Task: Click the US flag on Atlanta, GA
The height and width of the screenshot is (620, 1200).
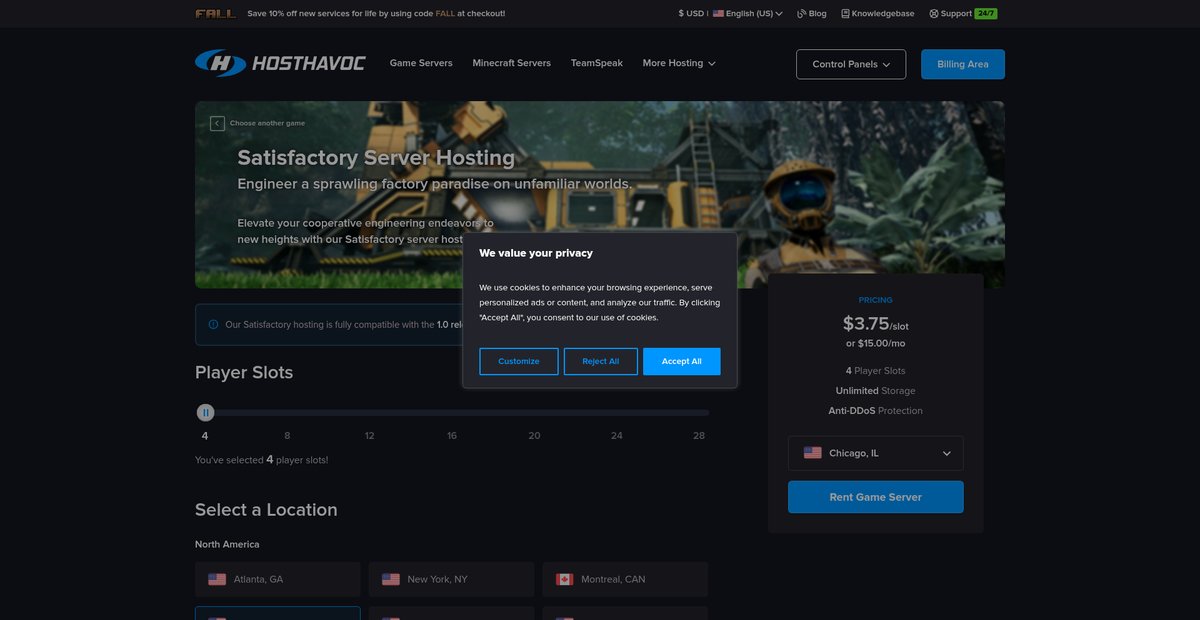Action: (x=217, y=579)
